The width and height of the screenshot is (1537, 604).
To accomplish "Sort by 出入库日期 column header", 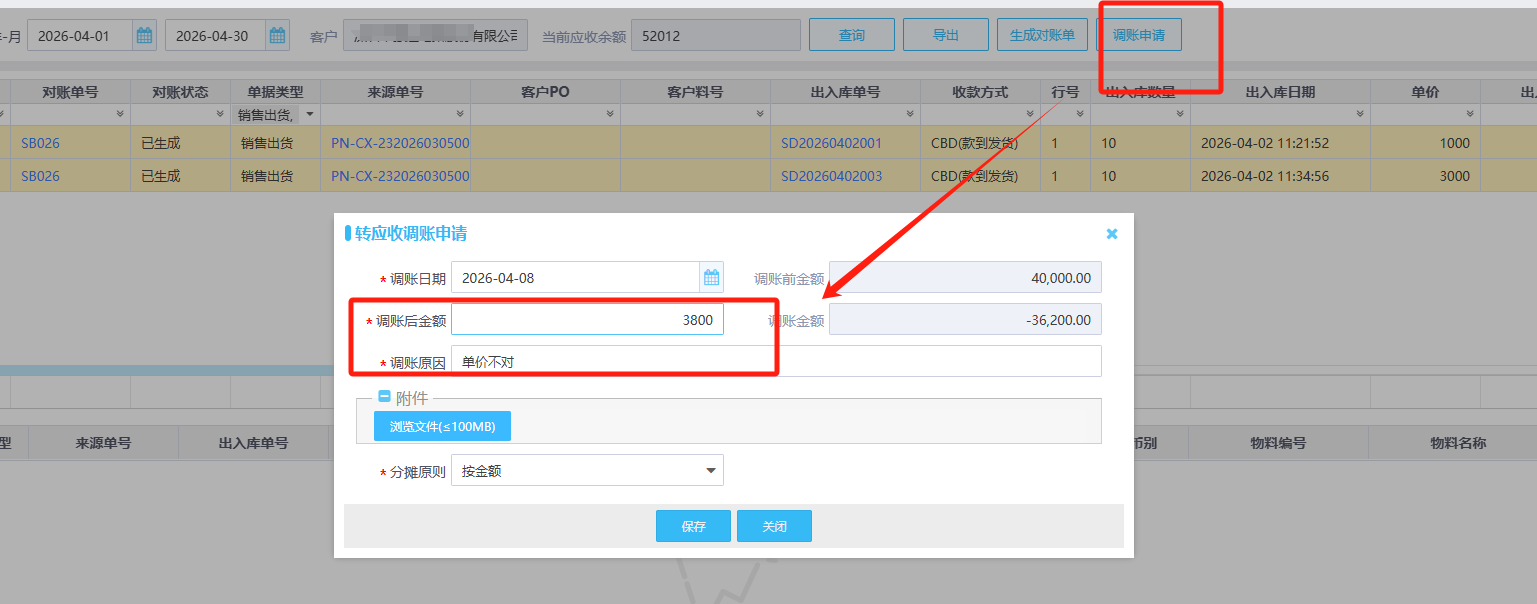I will (x=1280, y=92).
